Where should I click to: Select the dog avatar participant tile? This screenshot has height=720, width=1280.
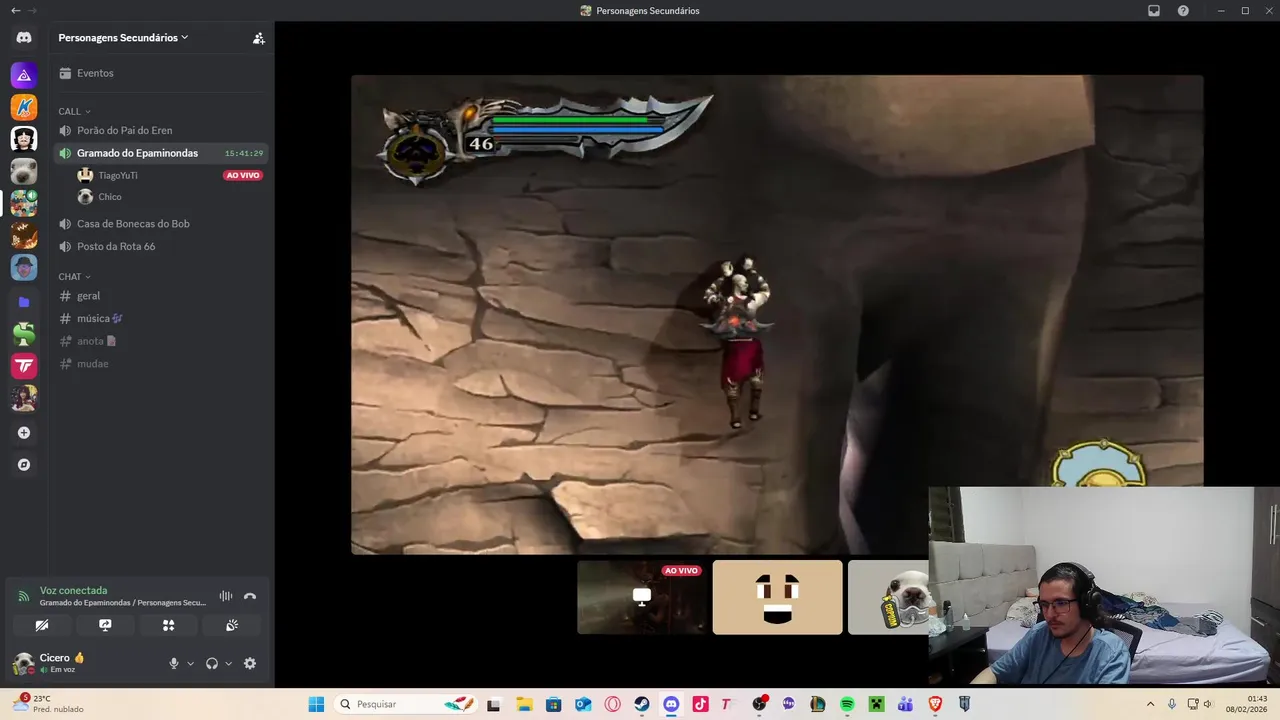point(888,597)
